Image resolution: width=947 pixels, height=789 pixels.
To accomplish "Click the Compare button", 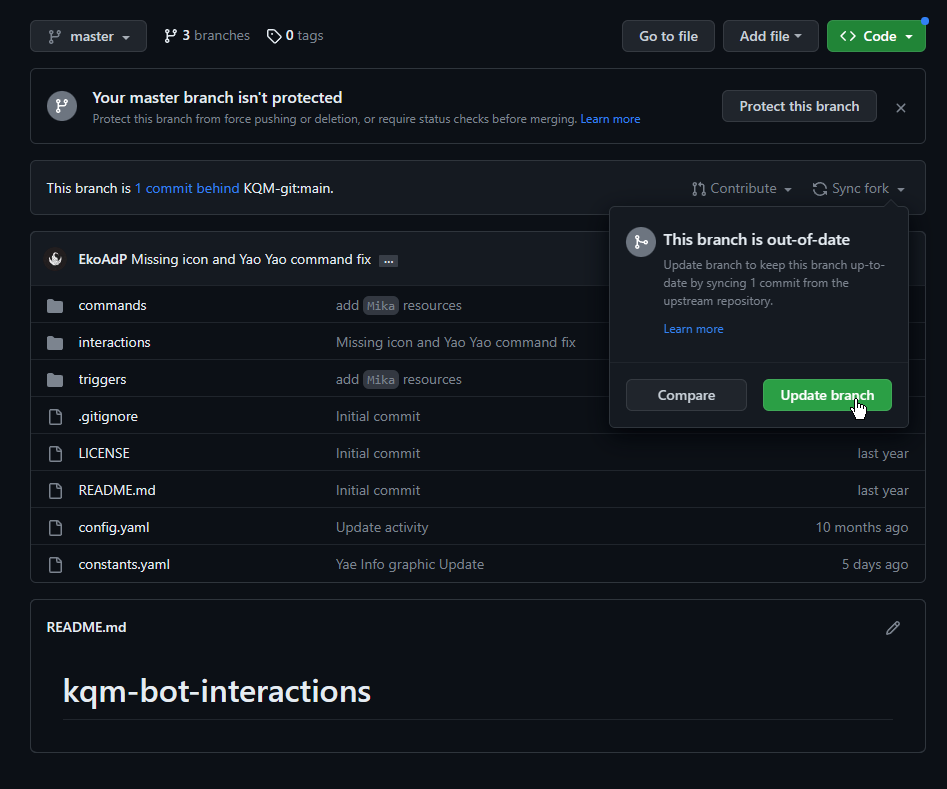I will click(686, 395).
